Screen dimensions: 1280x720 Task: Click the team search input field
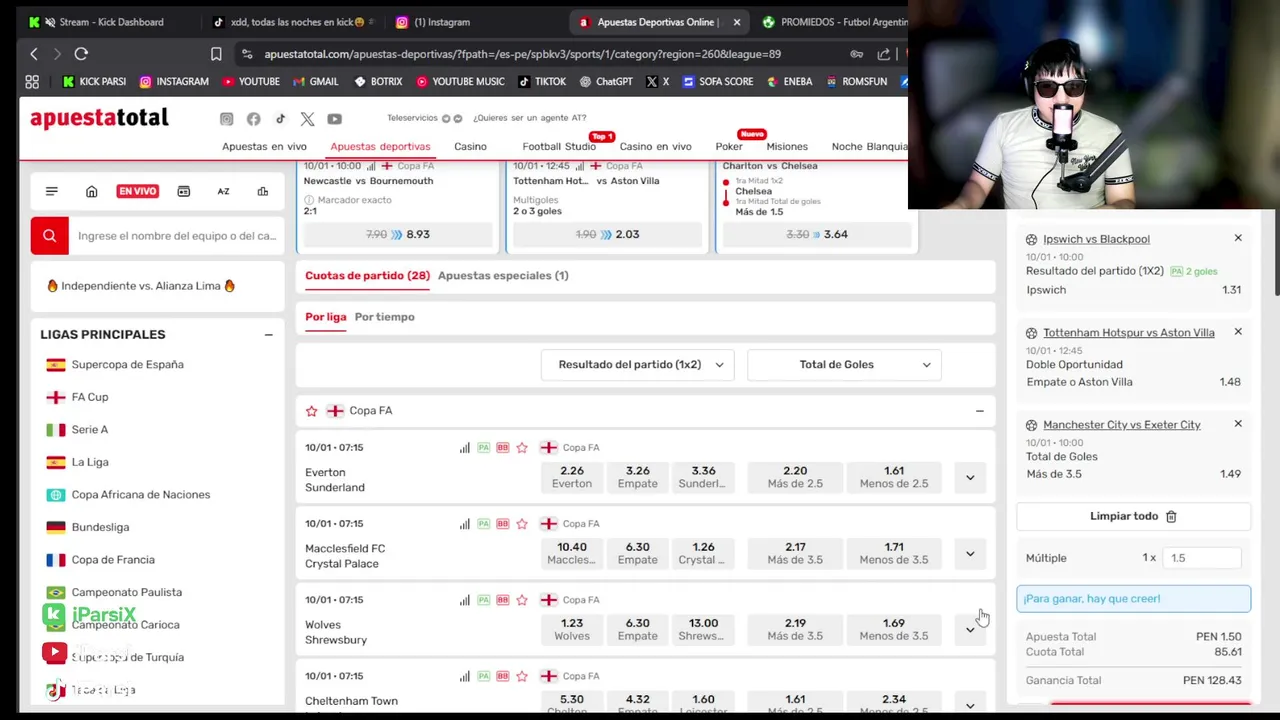click(x=177, y=236)
